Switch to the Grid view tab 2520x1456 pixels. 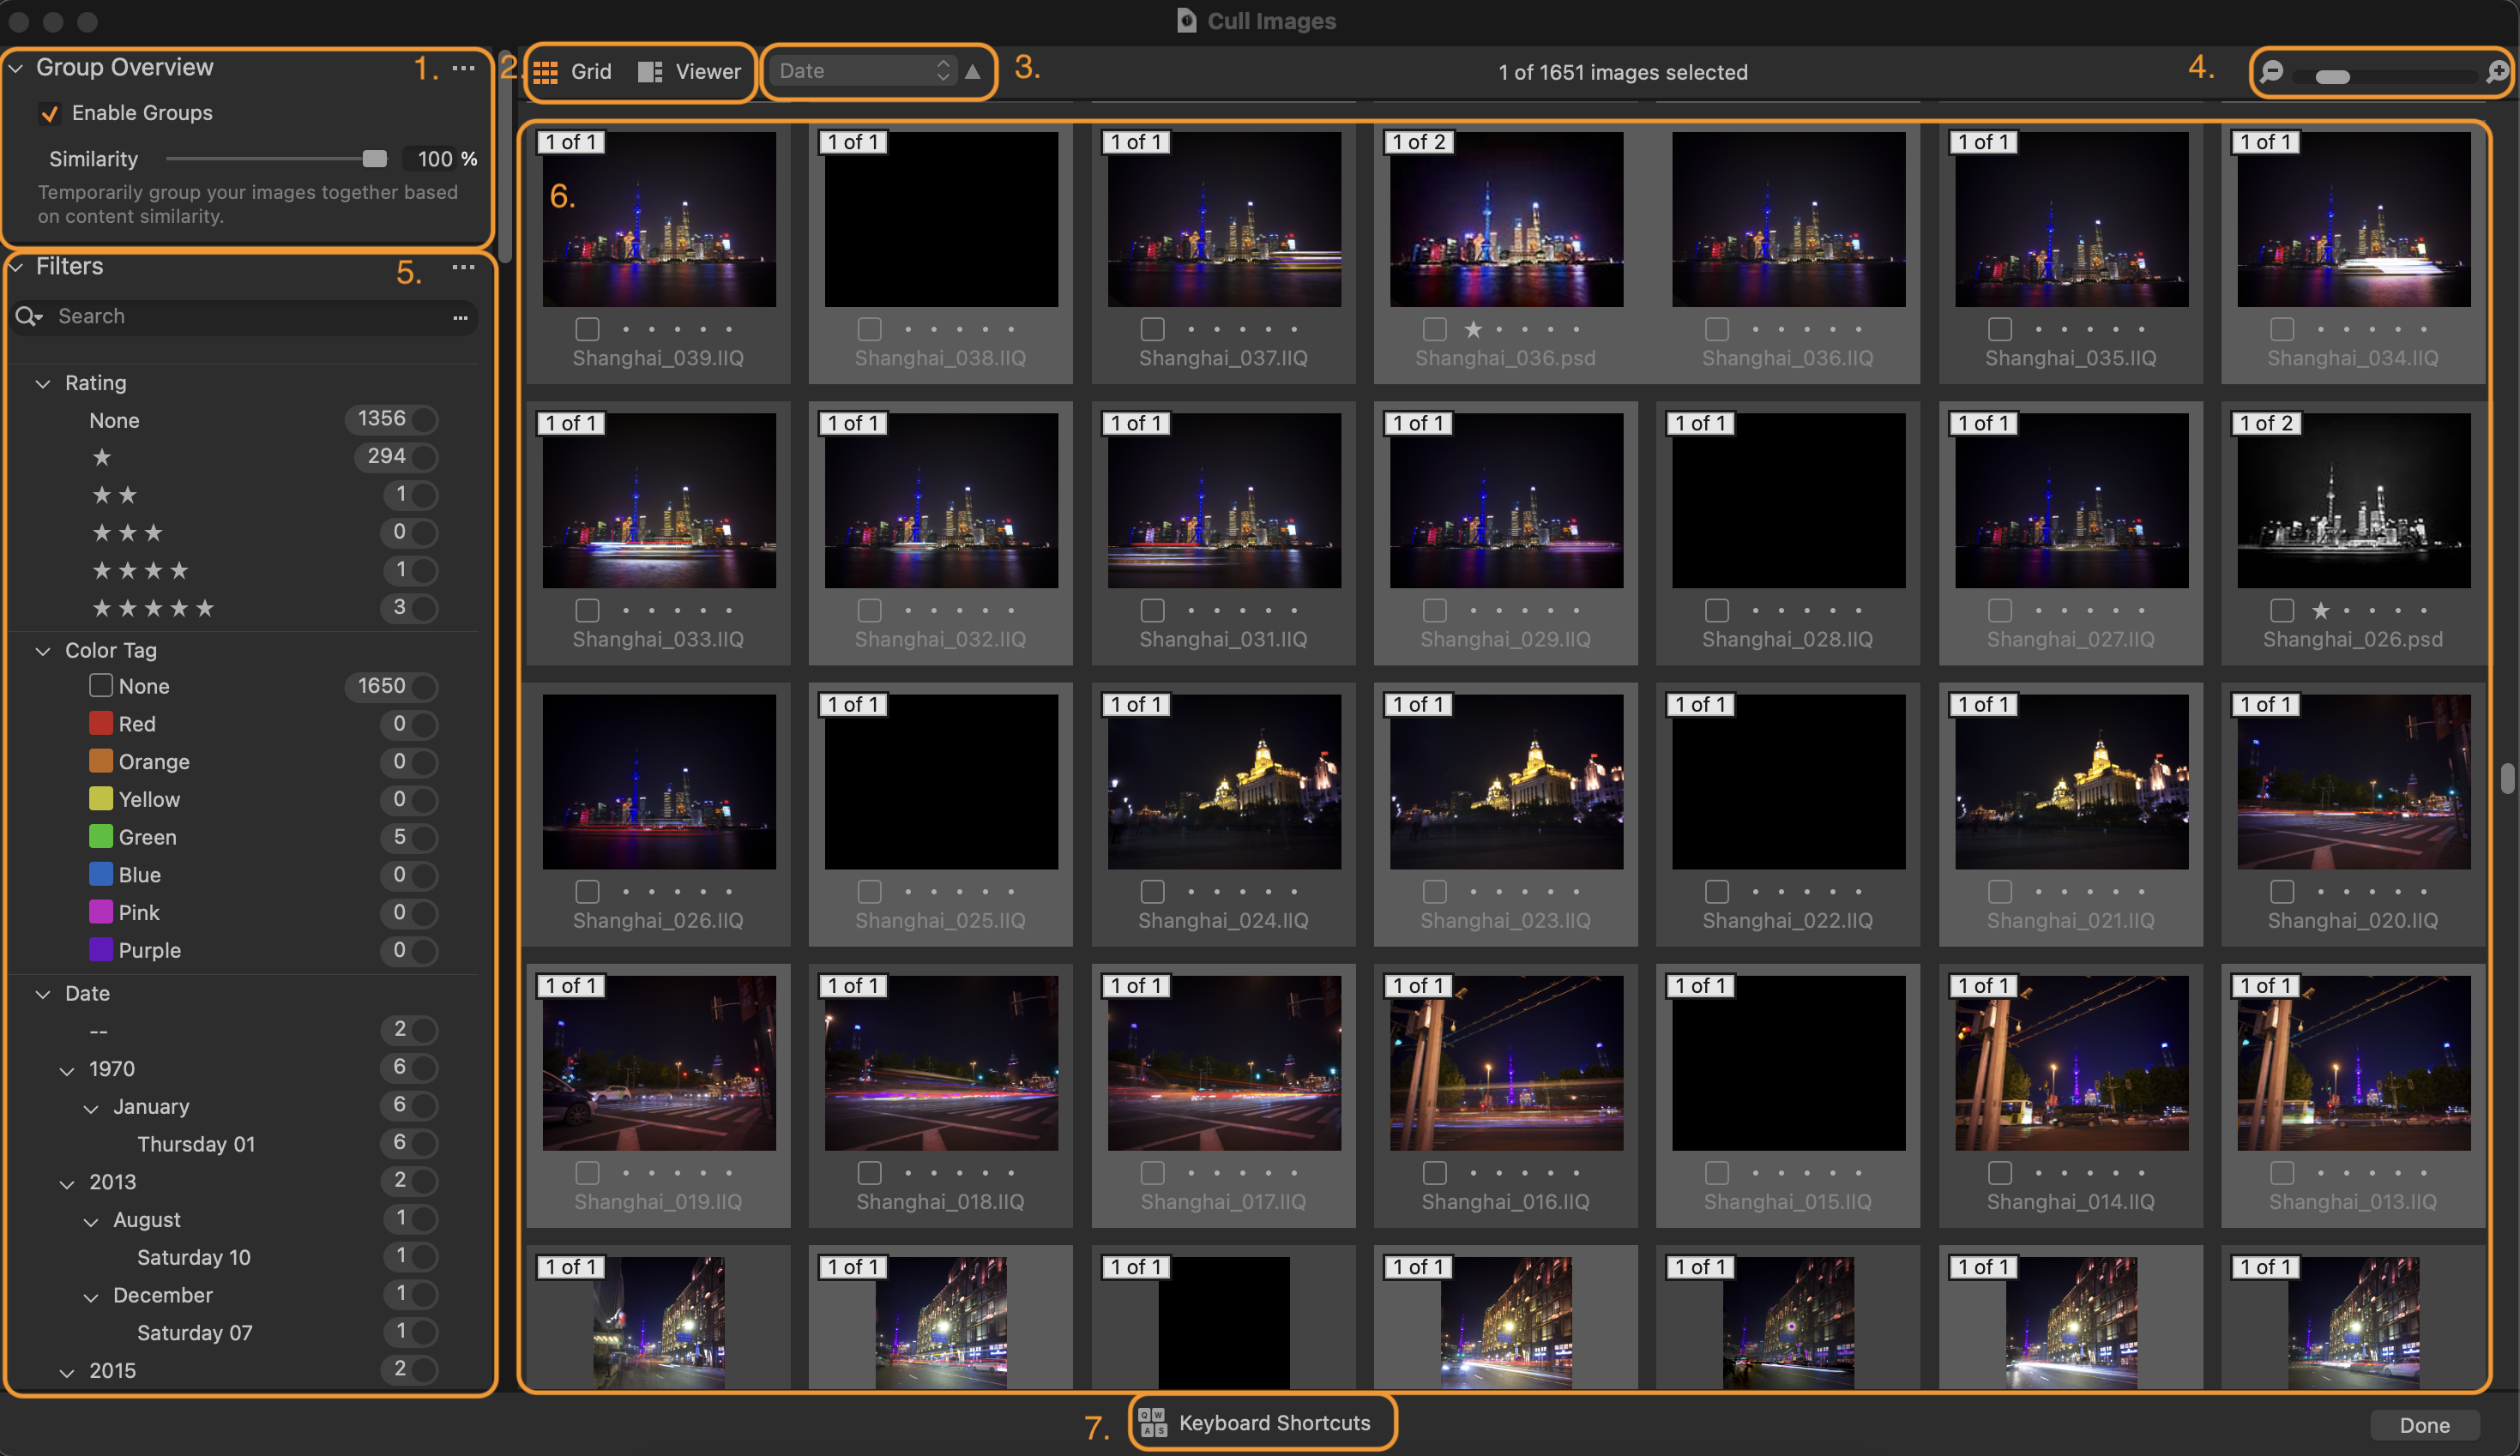coord(572,72)
